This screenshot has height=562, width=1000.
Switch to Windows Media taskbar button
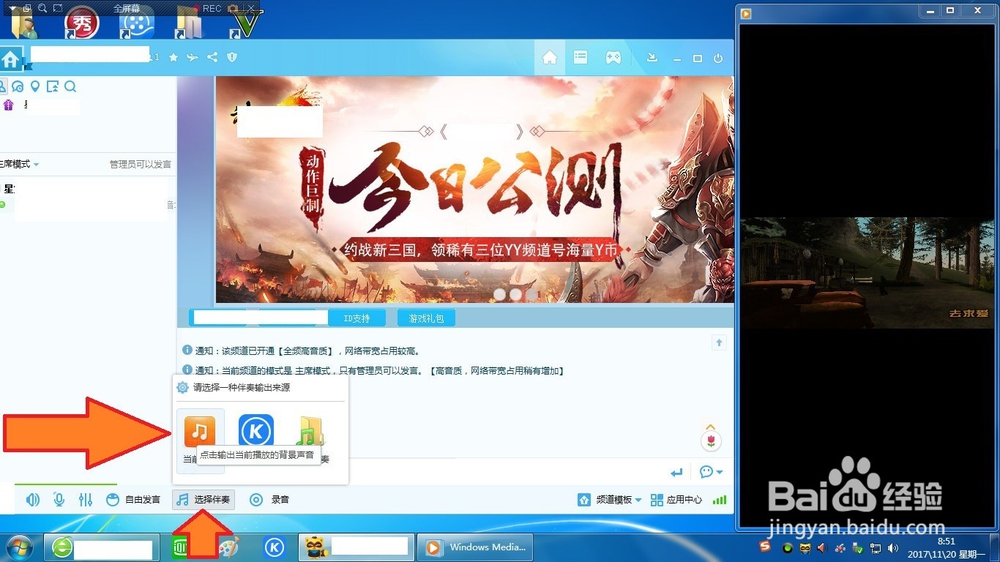tap(476, 547)
